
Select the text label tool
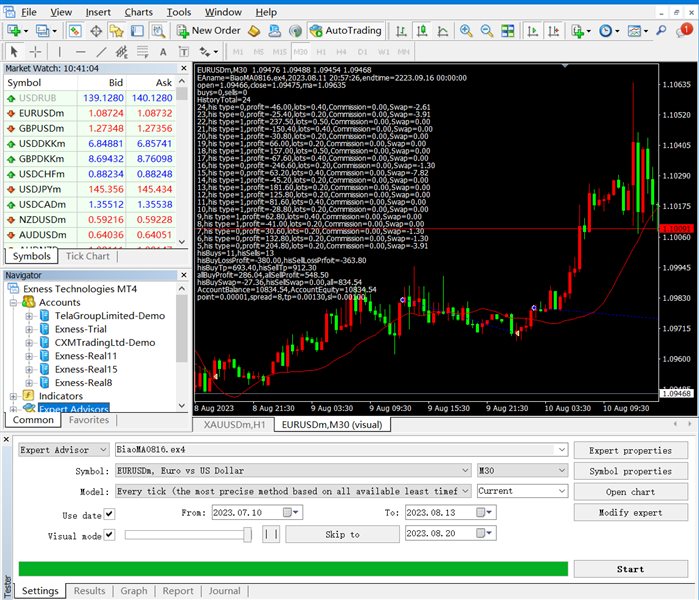point(163,52)
